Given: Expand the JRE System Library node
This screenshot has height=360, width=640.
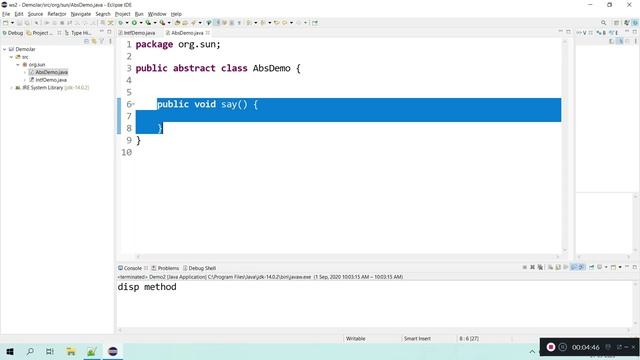Looking at the screenshot, I should (11, 88).
